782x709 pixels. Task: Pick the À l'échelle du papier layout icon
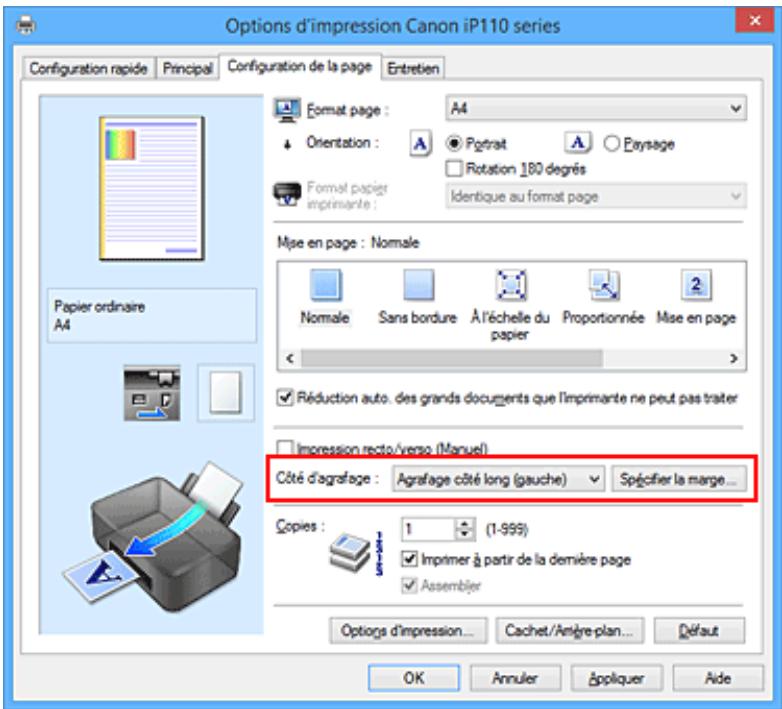point(511,285)
